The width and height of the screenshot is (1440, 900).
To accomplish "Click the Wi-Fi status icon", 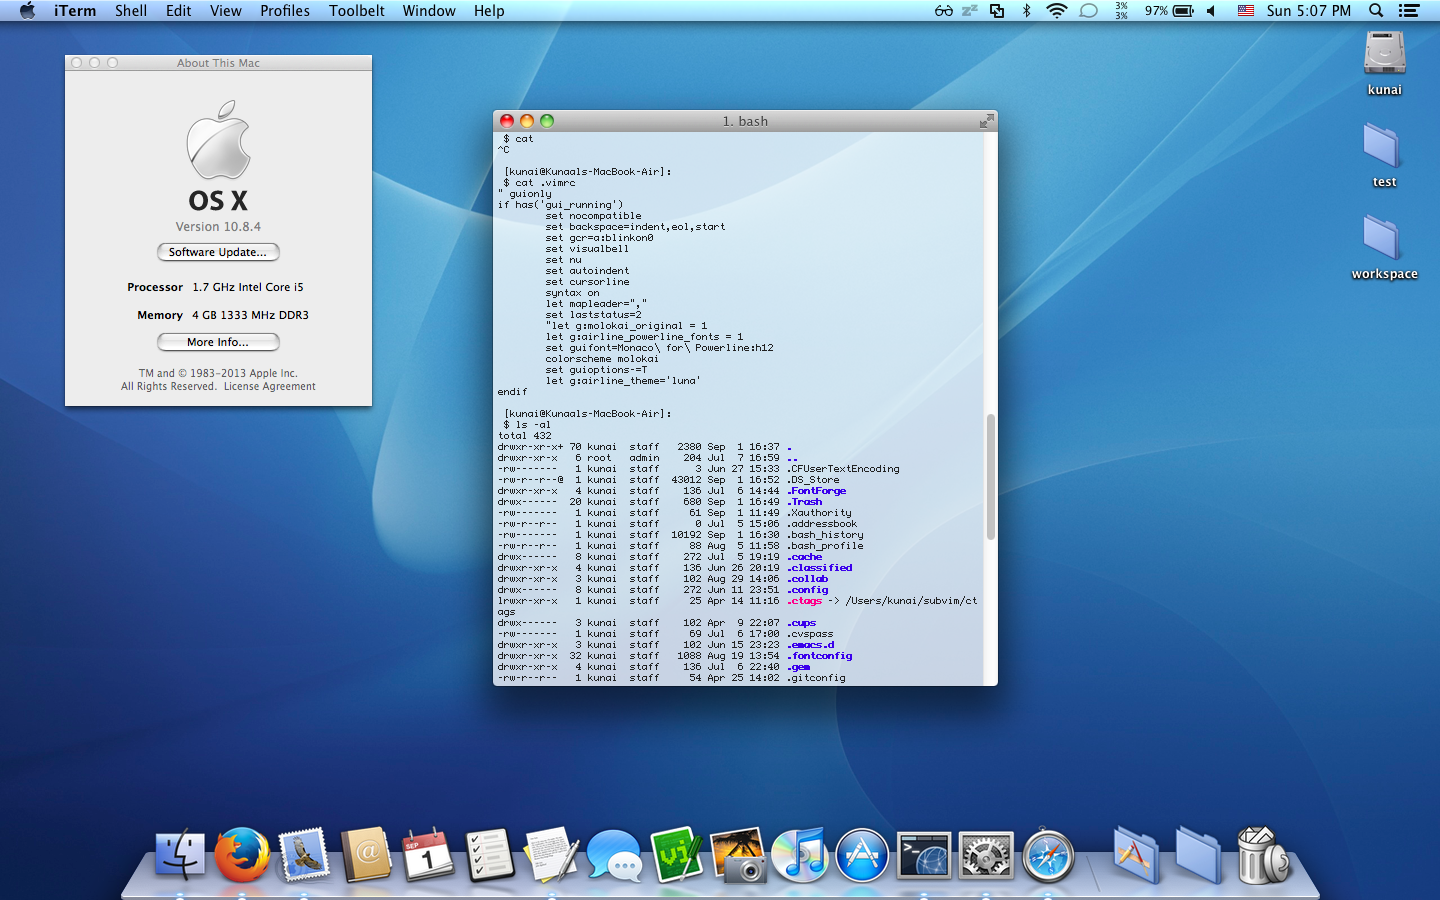I will [x=1057, y=11].
